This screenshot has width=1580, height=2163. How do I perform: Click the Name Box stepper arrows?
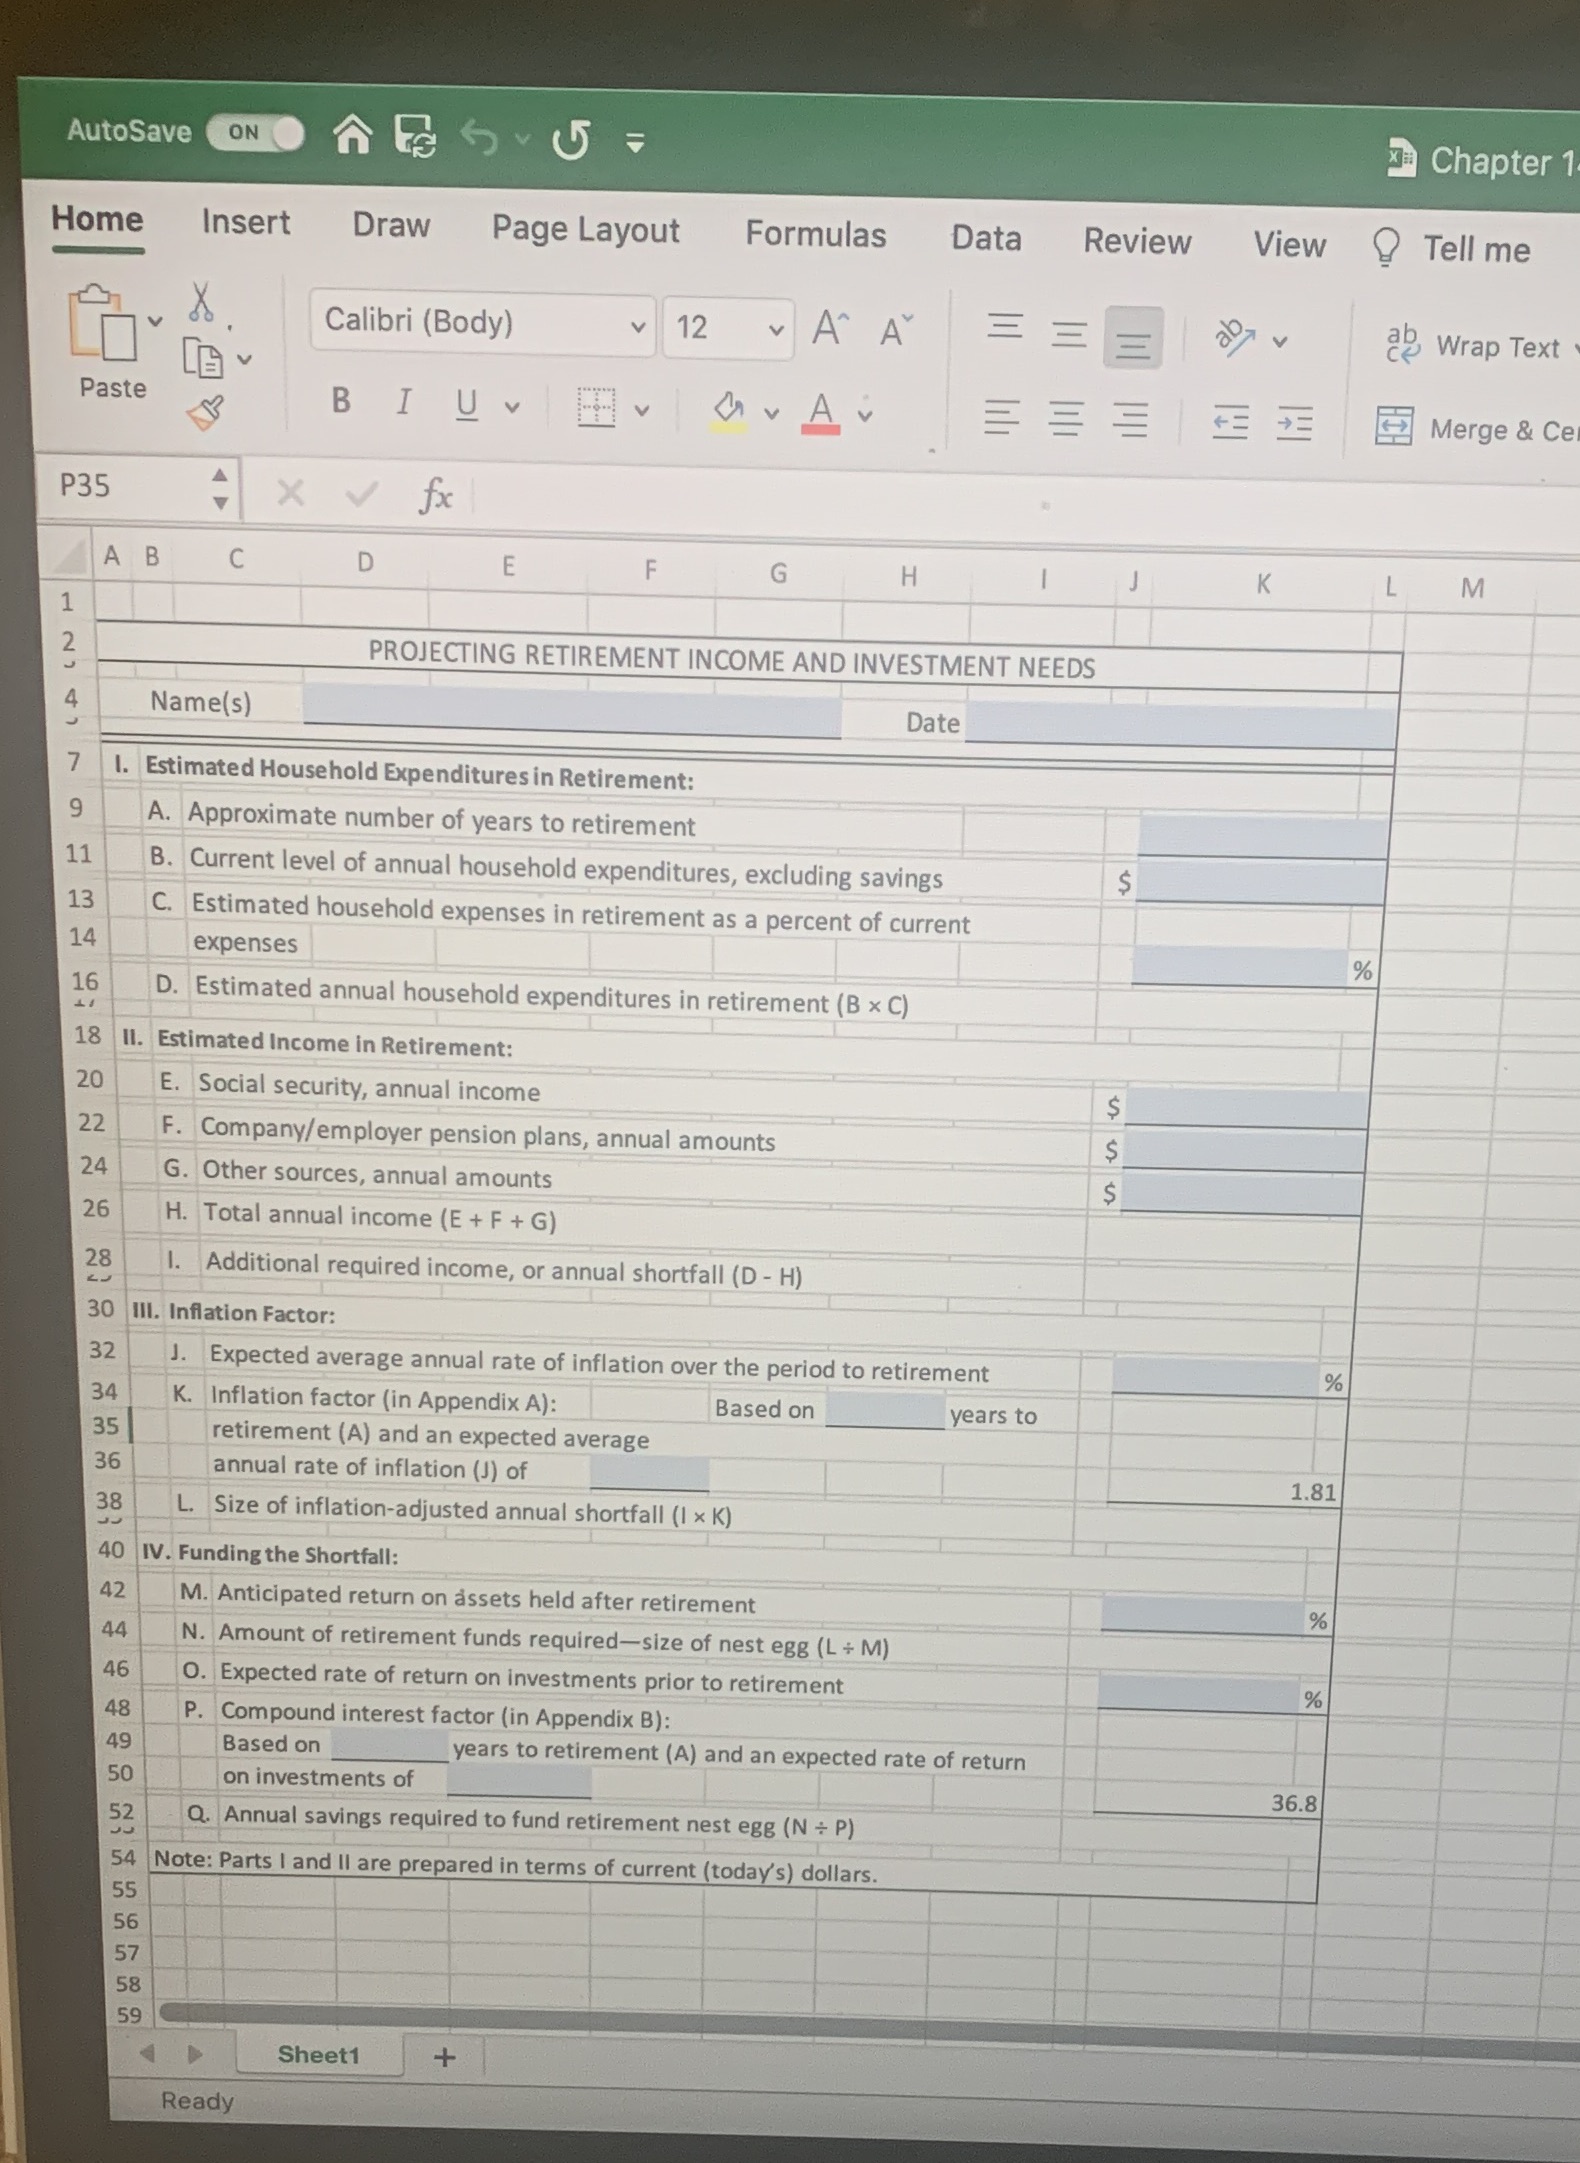[x=220, y=488]
